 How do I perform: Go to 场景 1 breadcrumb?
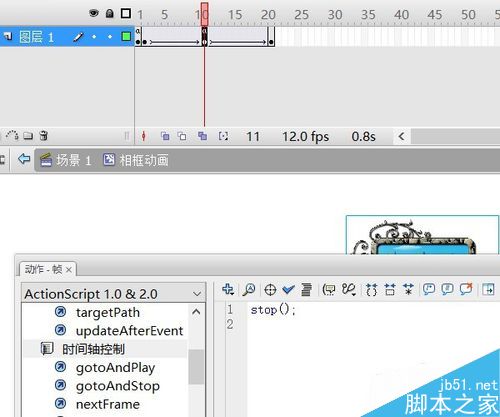(x=66, y=160)
